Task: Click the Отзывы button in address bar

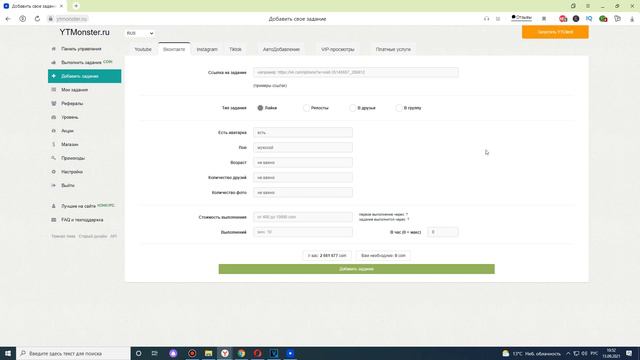Action: 522,18
